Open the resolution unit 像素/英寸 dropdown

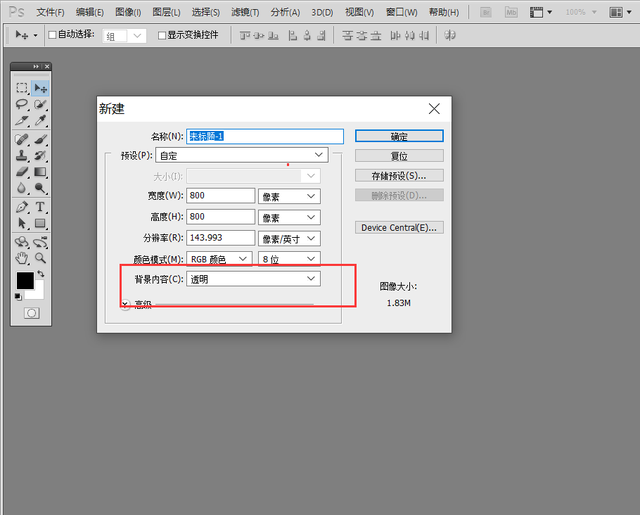point(289,239)
